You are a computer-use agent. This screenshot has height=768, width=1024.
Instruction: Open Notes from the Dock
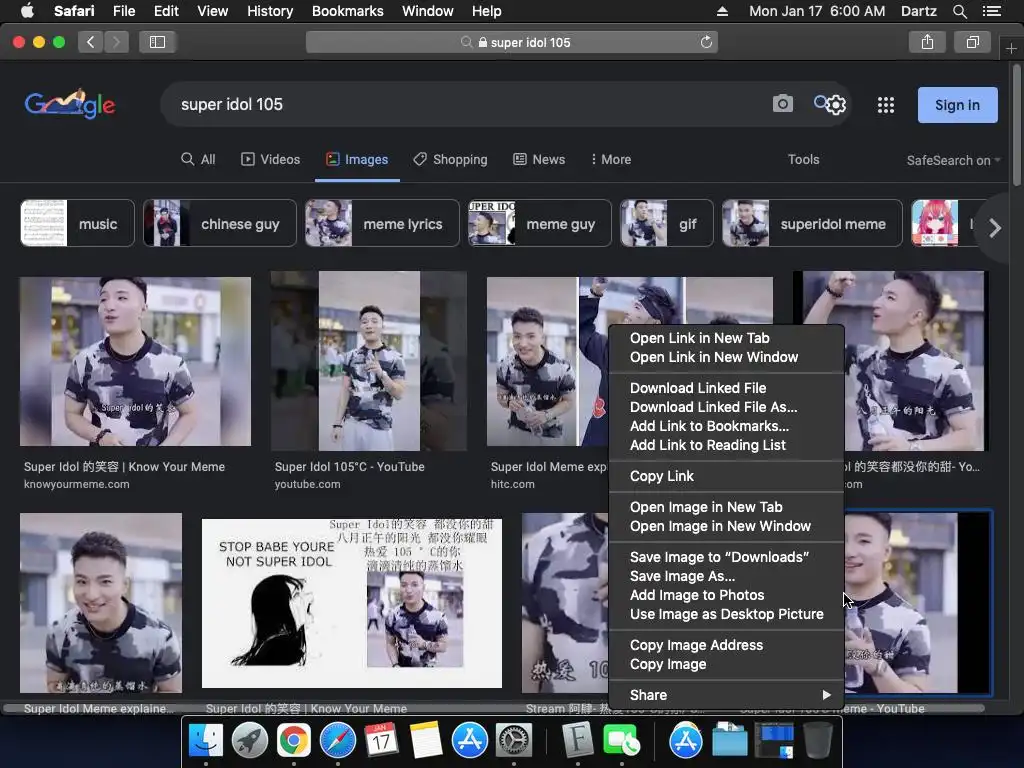click(x=426, y=740)
